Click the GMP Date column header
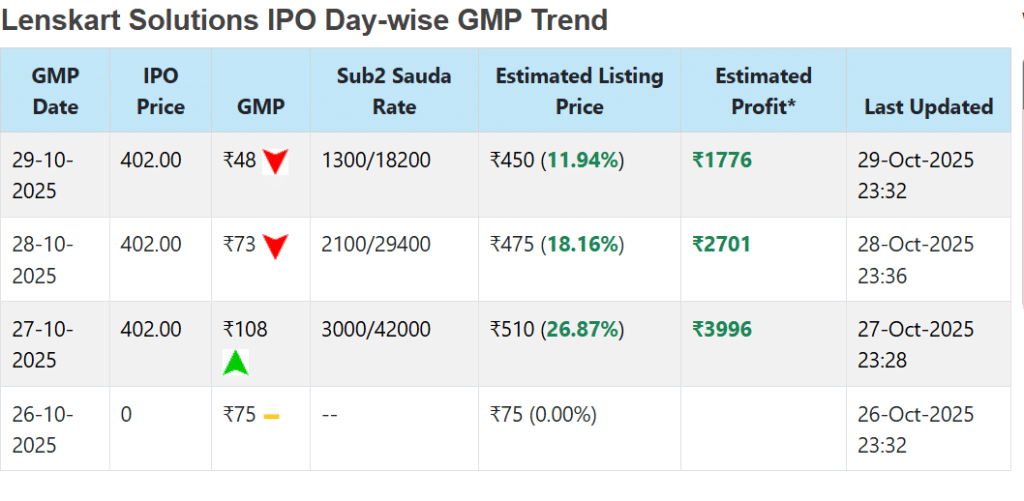This screenshot has width=1024, height=501. (x=55, y=91)
